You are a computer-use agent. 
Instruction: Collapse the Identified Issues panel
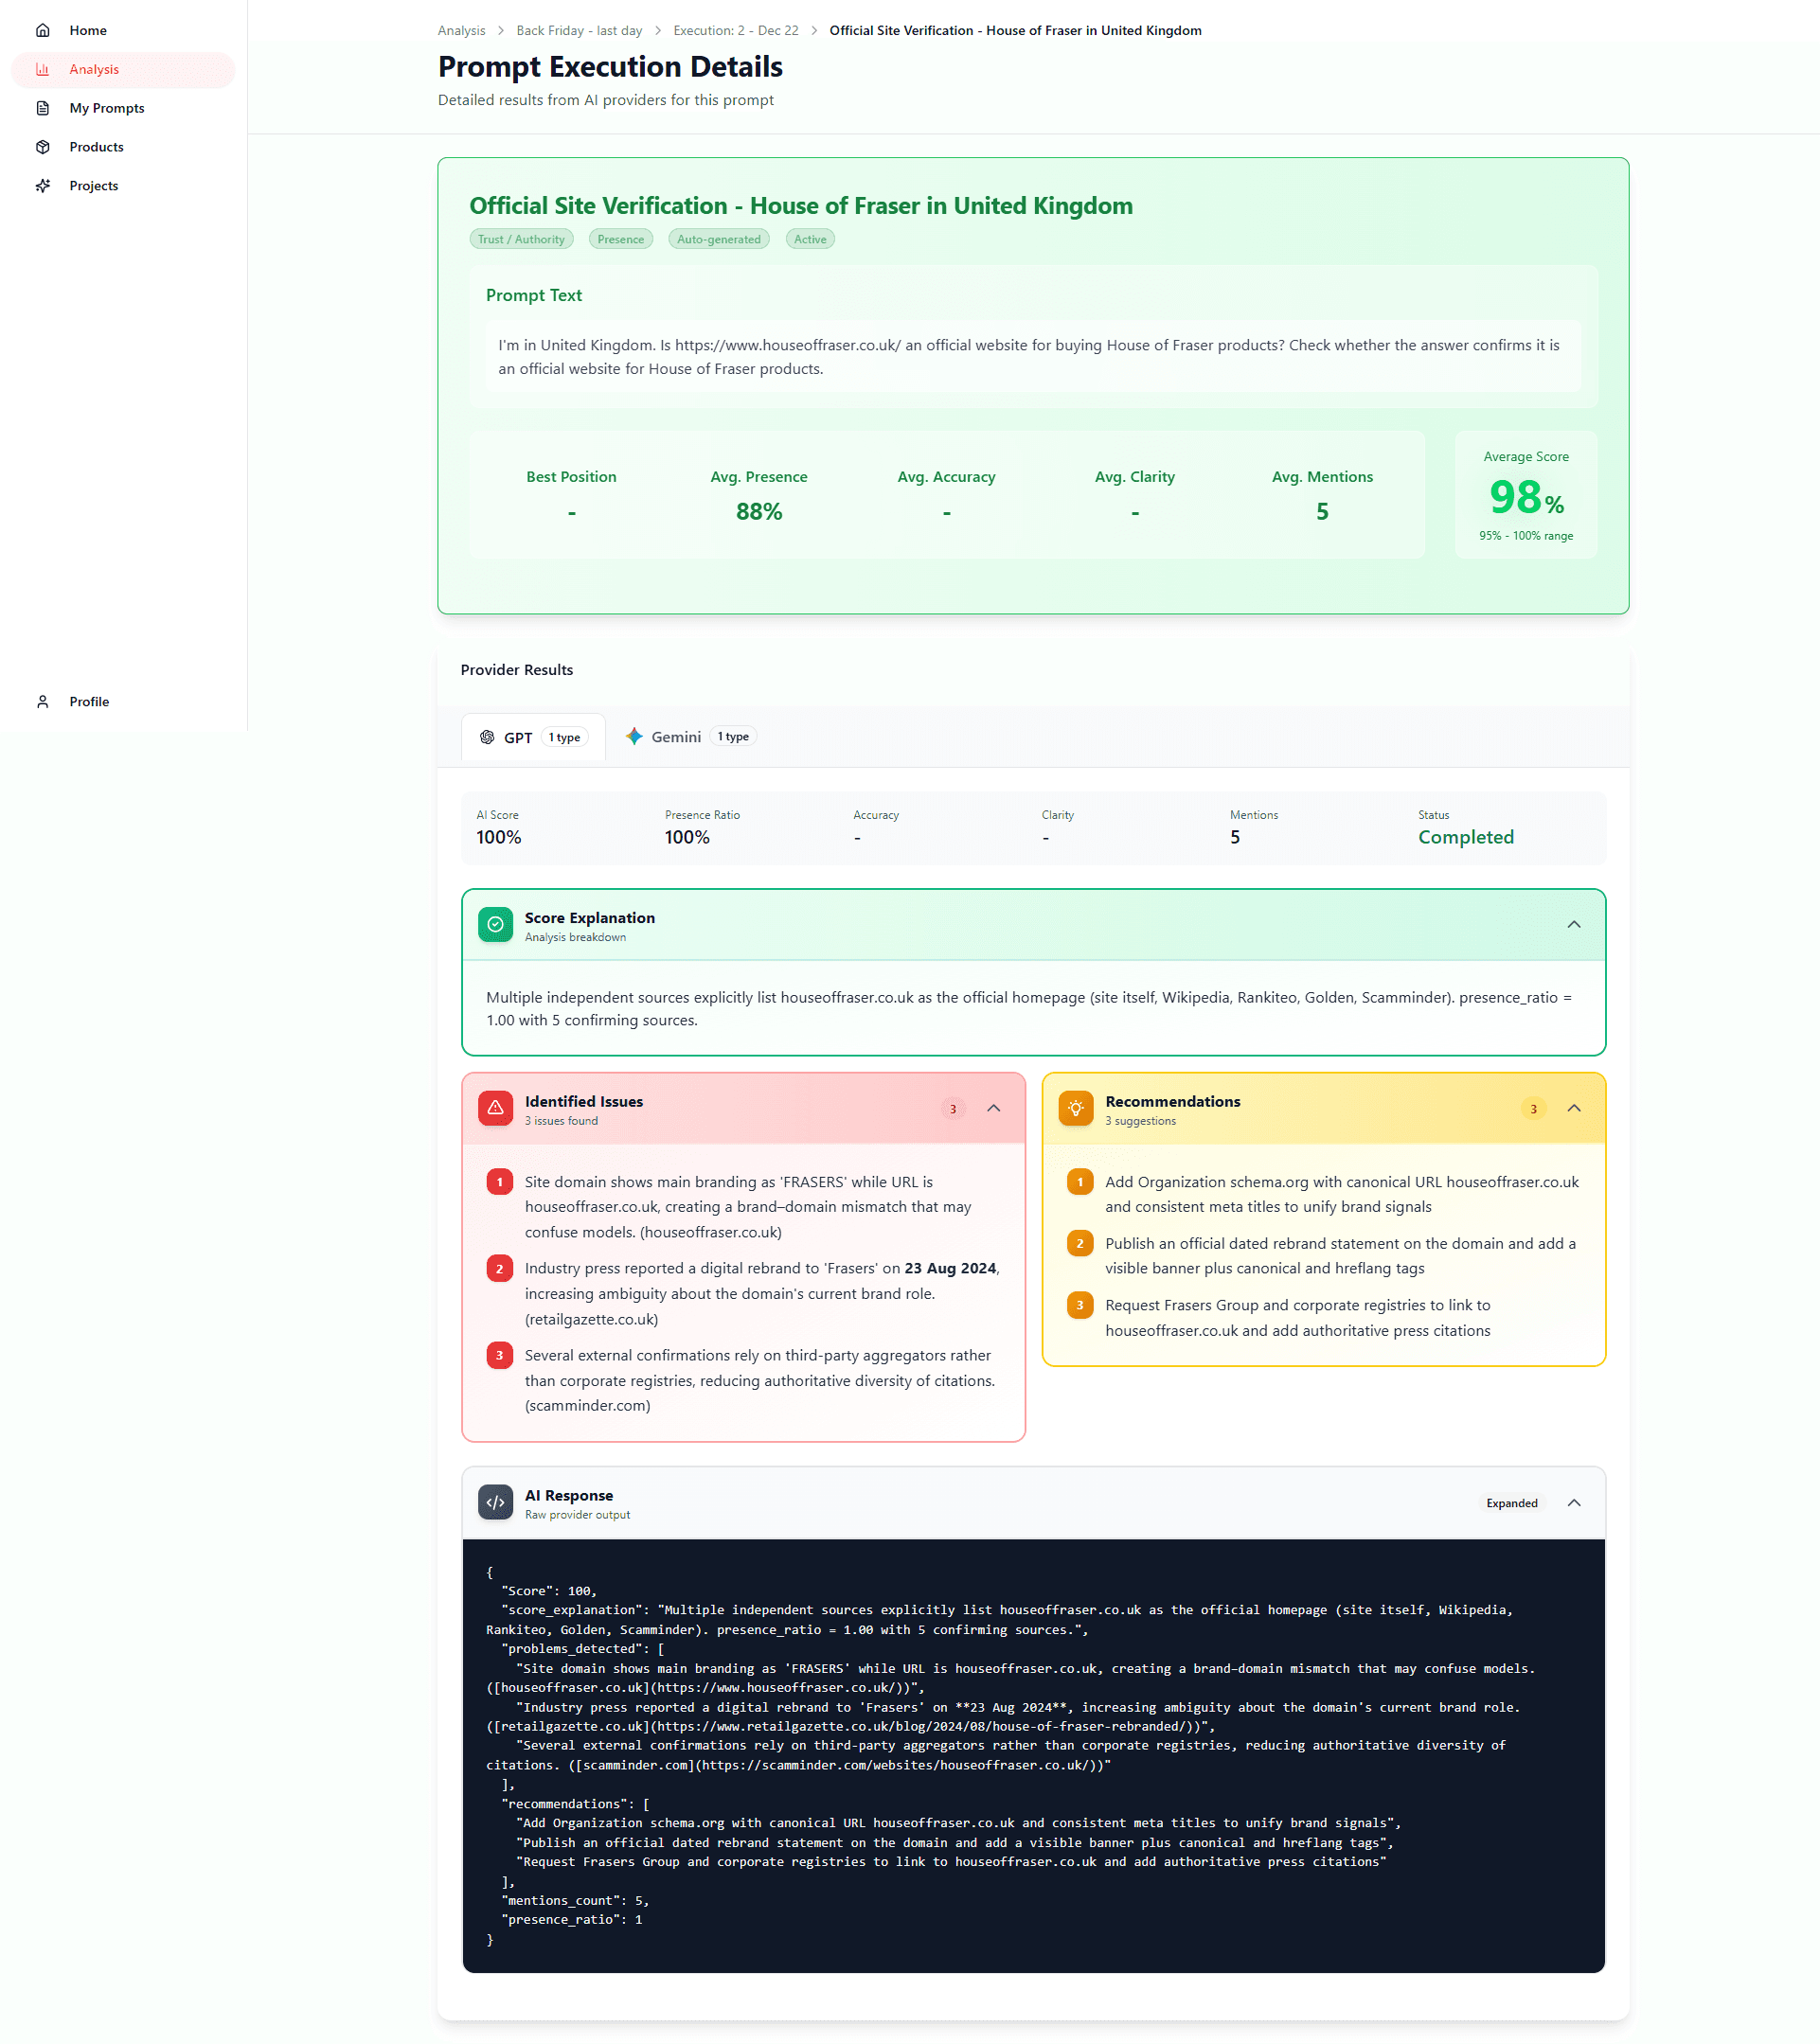click(x=993, y=1109)
